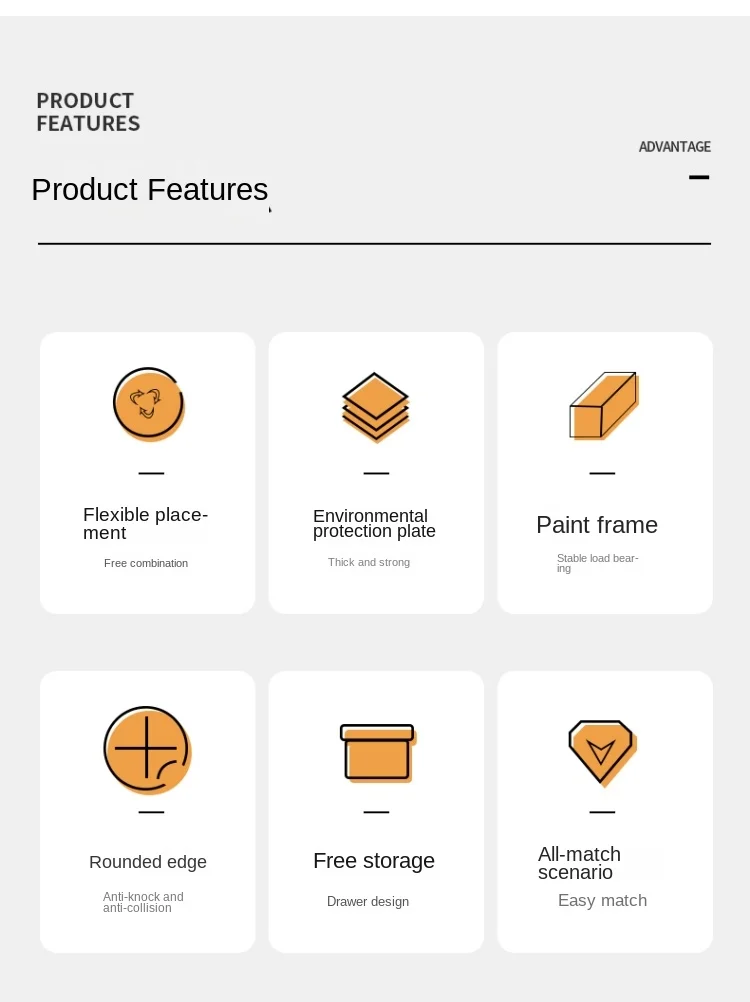Click the Rounded edge title
This screenshot has height=1002, width=750.
coord(148,862)
